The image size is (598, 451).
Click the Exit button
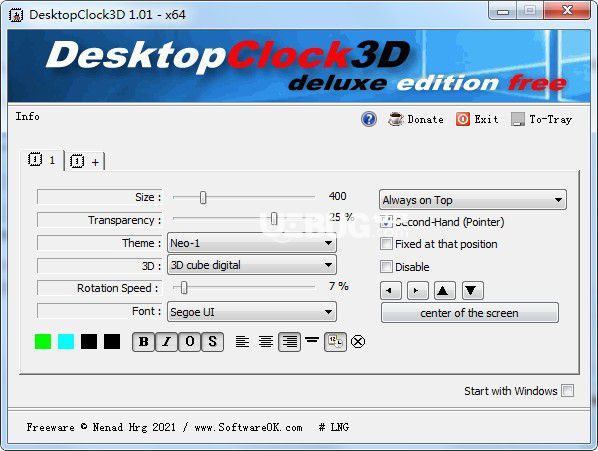tap(477, 119)
